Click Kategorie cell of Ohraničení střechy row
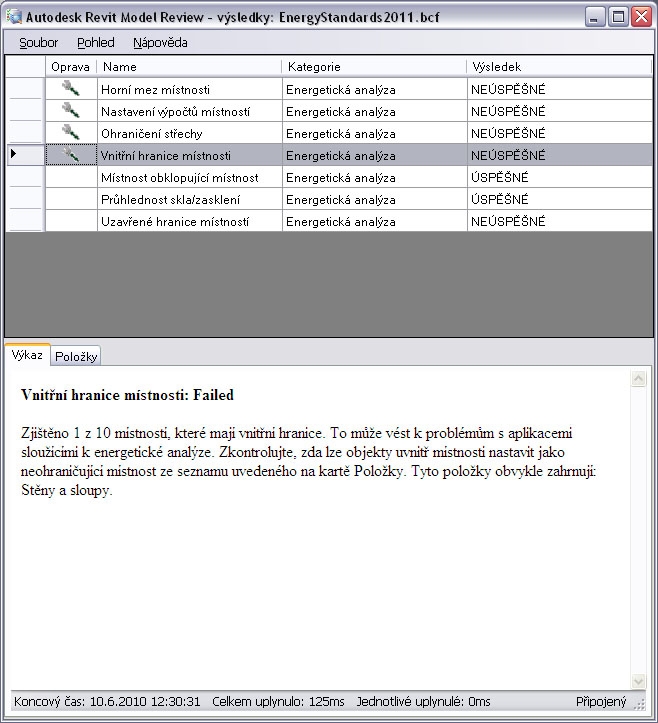The height and width of the screenshot is (723, 658). [375, 134]
